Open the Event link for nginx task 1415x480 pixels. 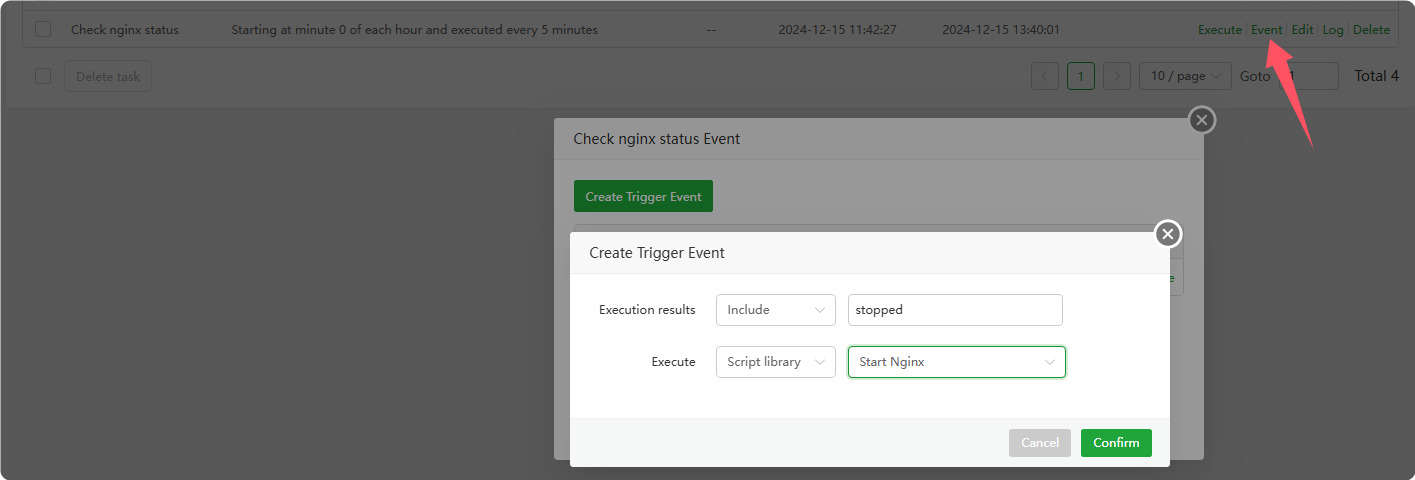(1266, 30)
